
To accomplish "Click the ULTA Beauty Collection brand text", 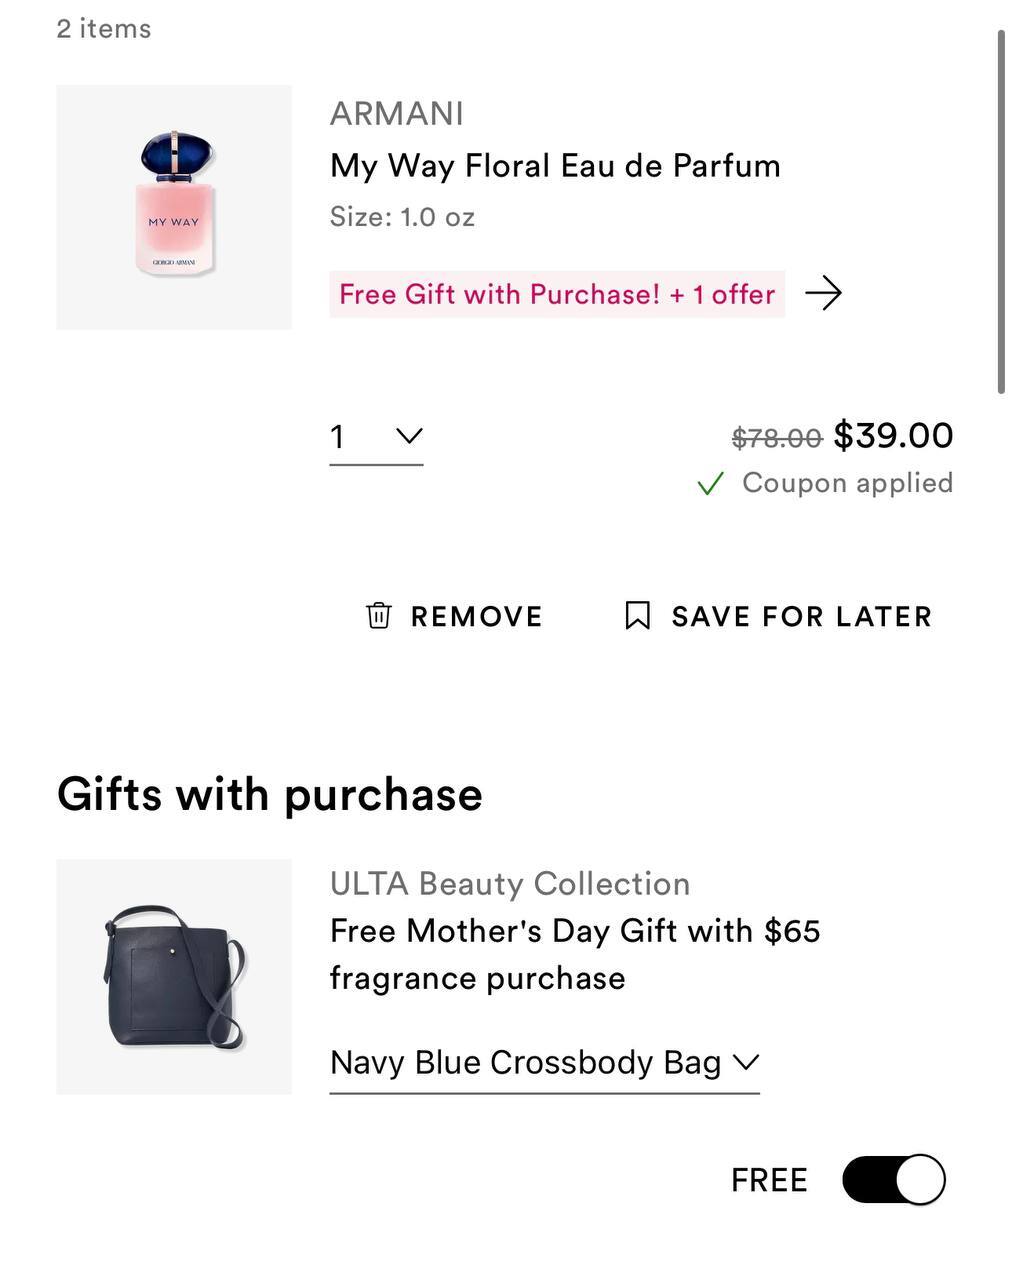I will (510, 884).
